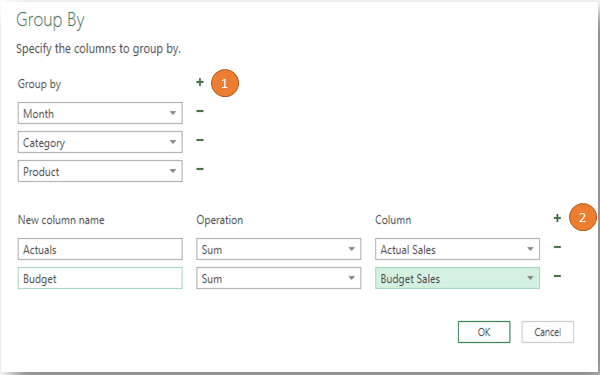Cancel the Group By dialog
Viewport: 600px width, 375px height.
tap(548, 332)
